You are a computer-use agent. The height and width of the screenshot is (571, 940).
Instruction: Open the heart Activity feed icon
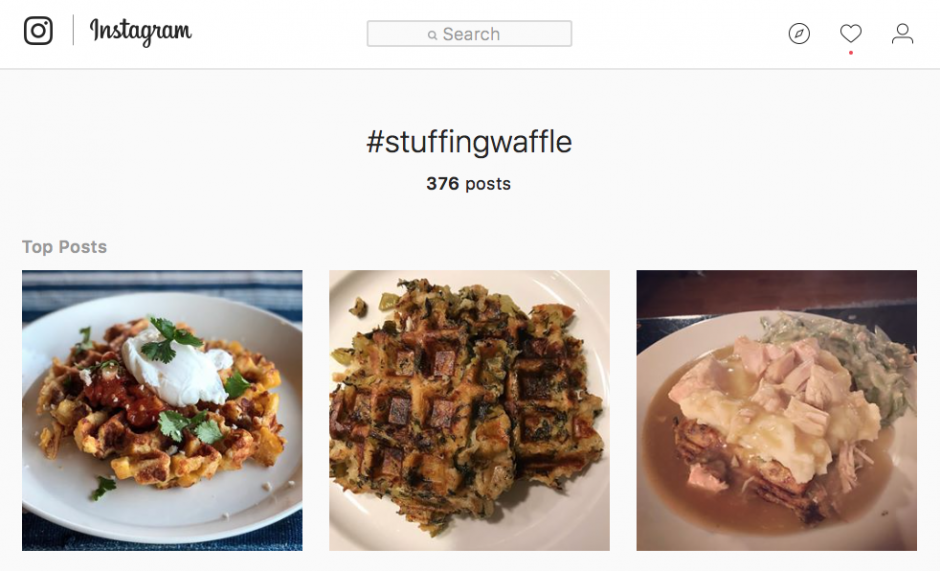[x=851, y=34]
